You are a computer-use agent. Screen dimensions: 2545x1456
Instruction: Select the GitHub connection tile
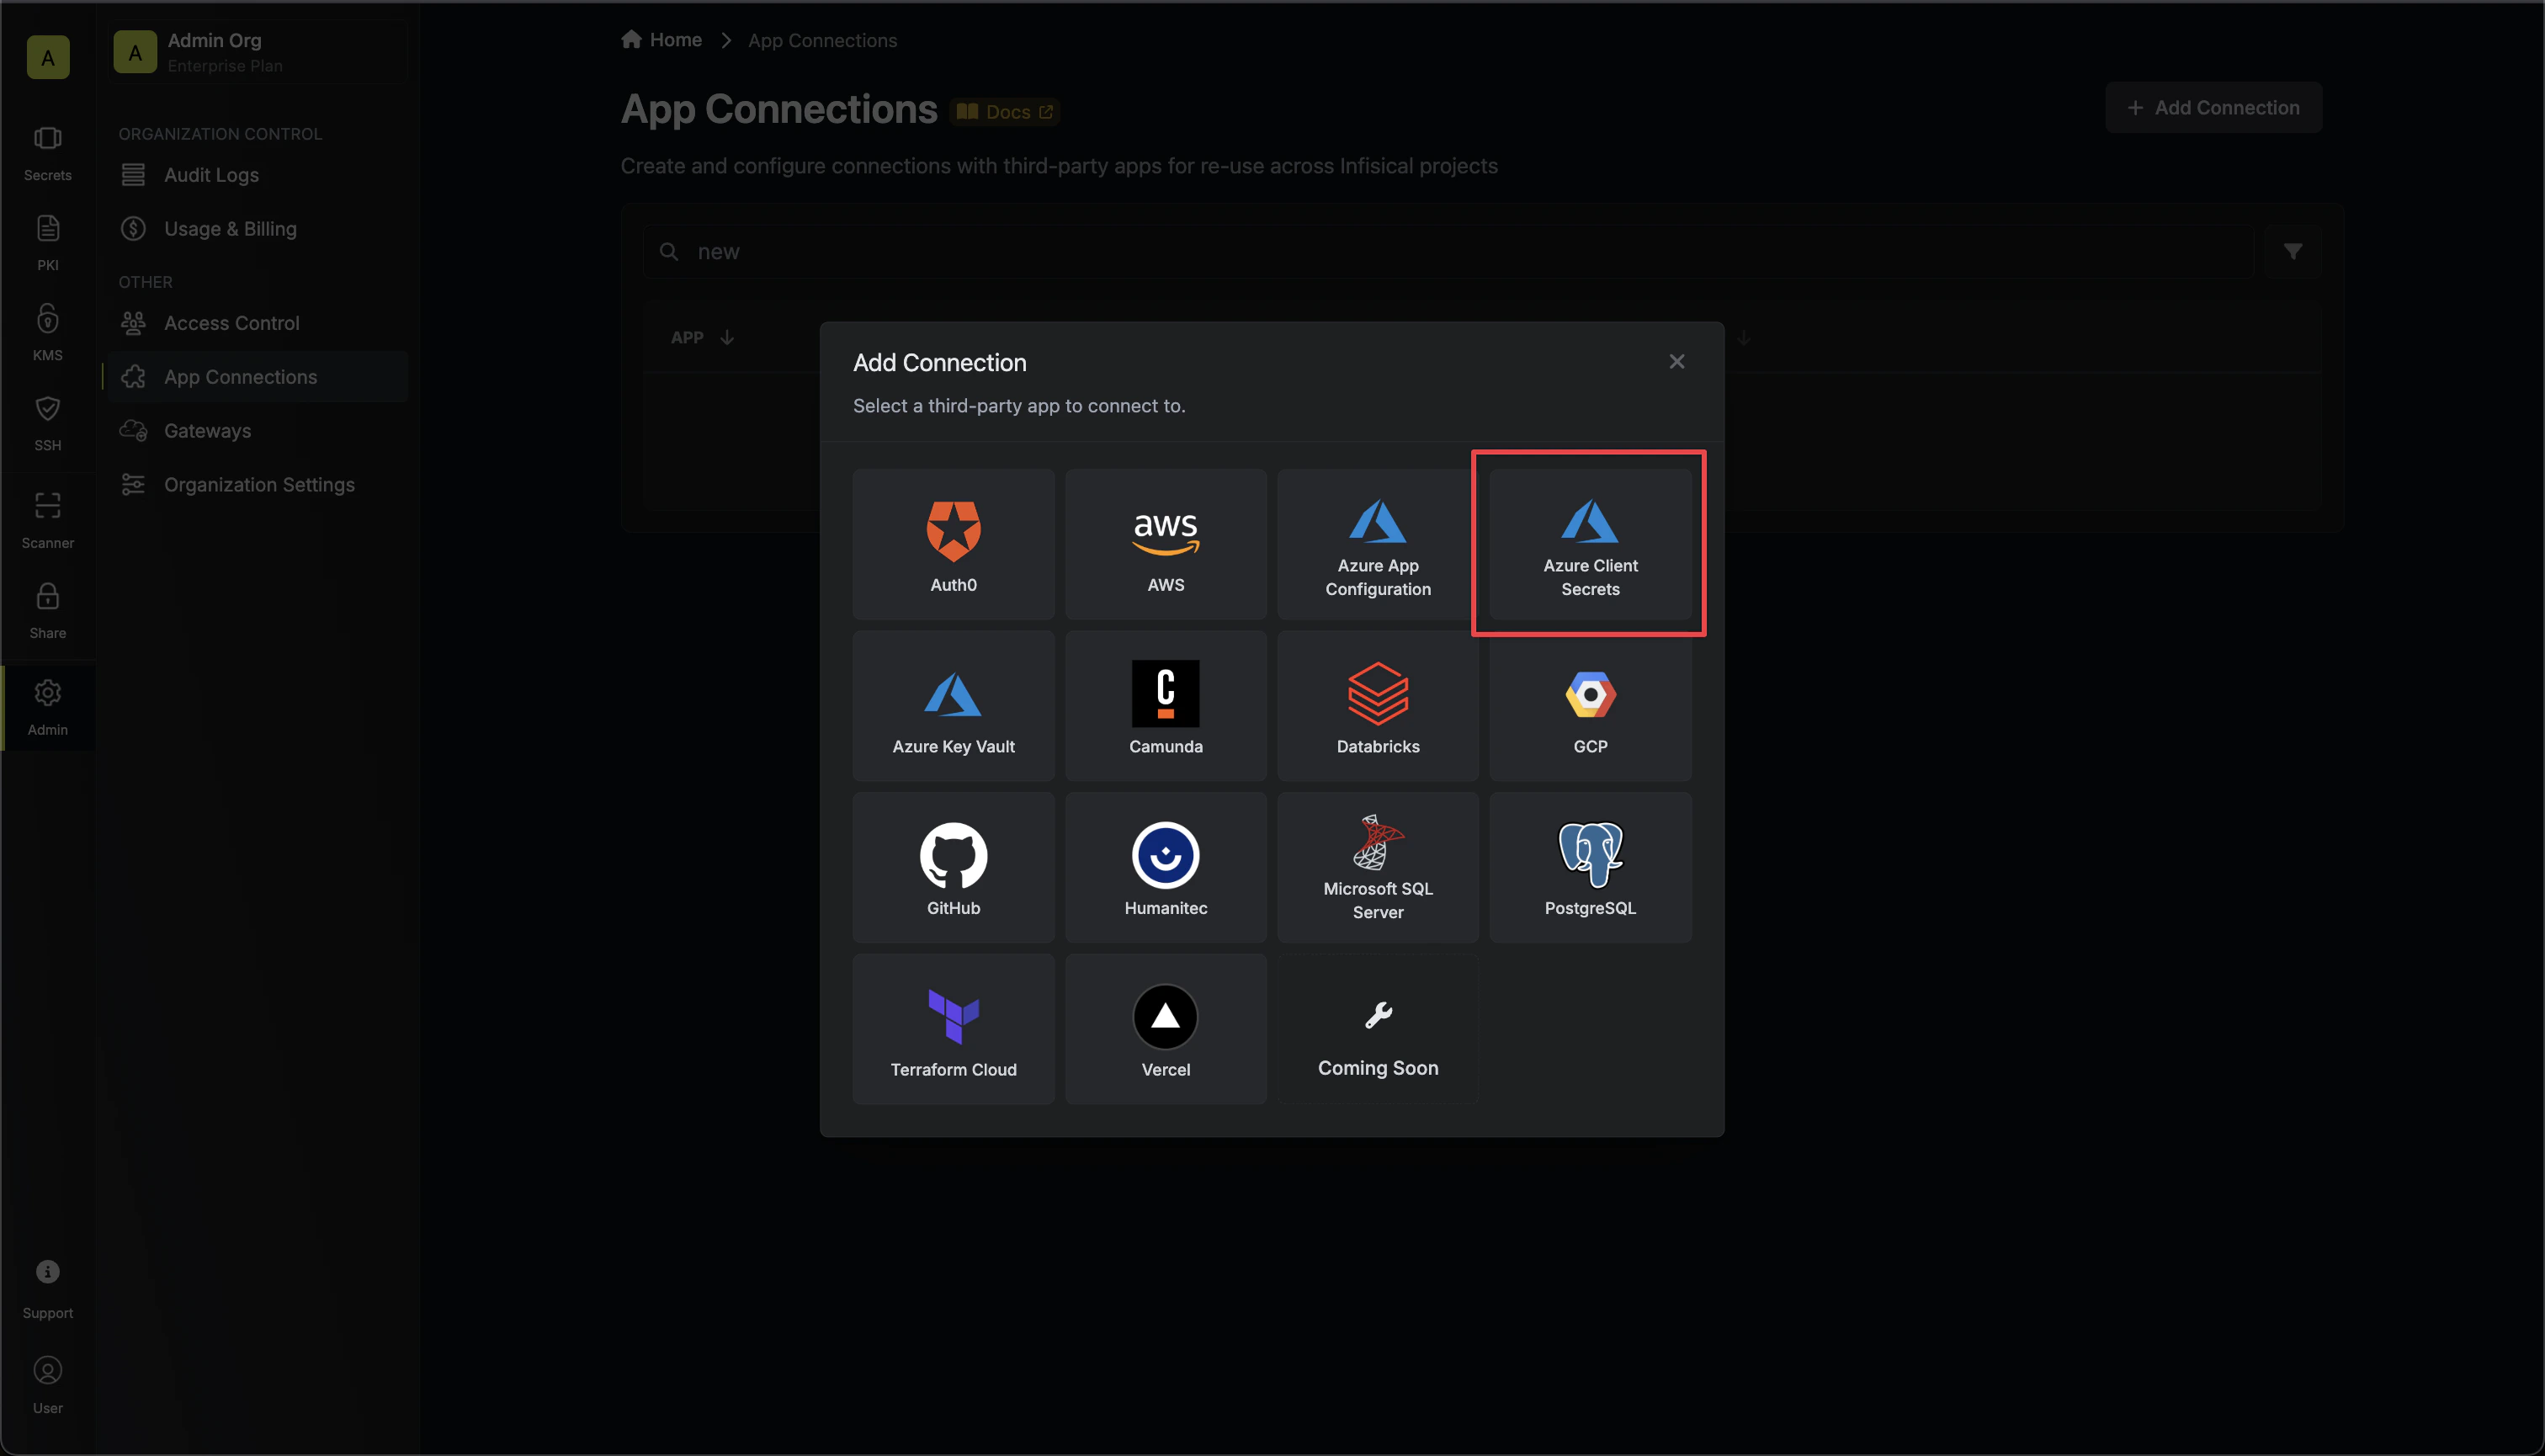pos(953,867)
